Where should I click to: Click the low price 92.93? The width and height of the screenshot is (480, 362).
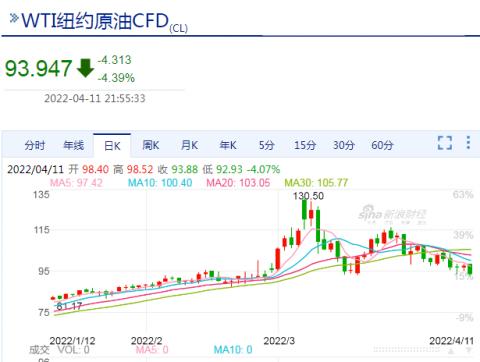[x=229, y=169]
